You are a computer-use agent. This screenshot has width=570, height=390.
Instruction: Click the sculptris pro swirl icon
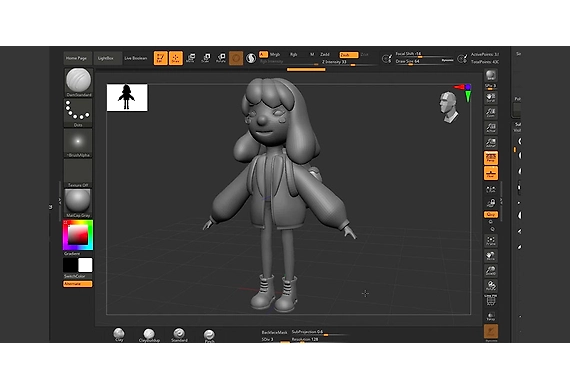[251, 58]
